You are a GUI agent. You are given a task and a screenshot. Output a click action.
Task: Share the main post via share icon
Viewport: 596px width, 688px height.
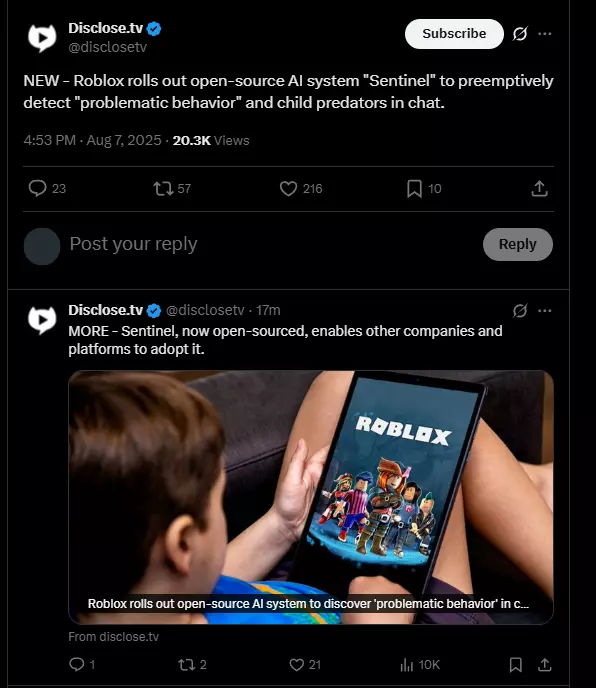pyautogui.click(x=539, y=189)
